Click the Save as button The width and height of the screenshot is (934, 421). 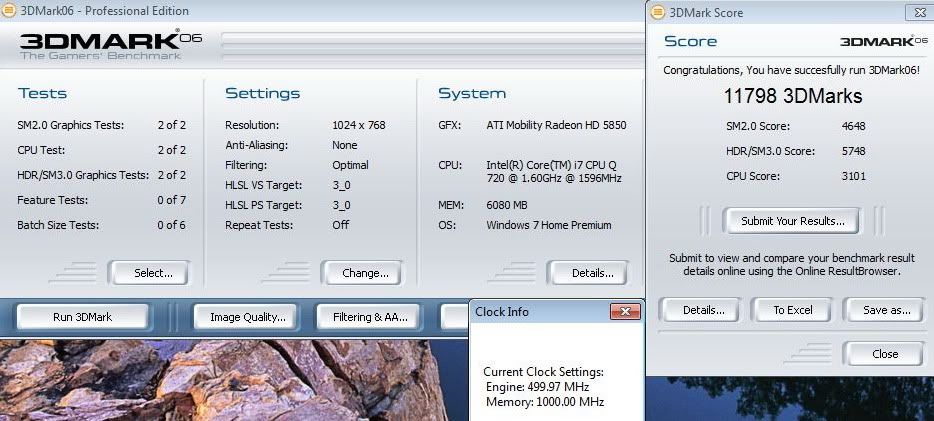click(883, 310)
